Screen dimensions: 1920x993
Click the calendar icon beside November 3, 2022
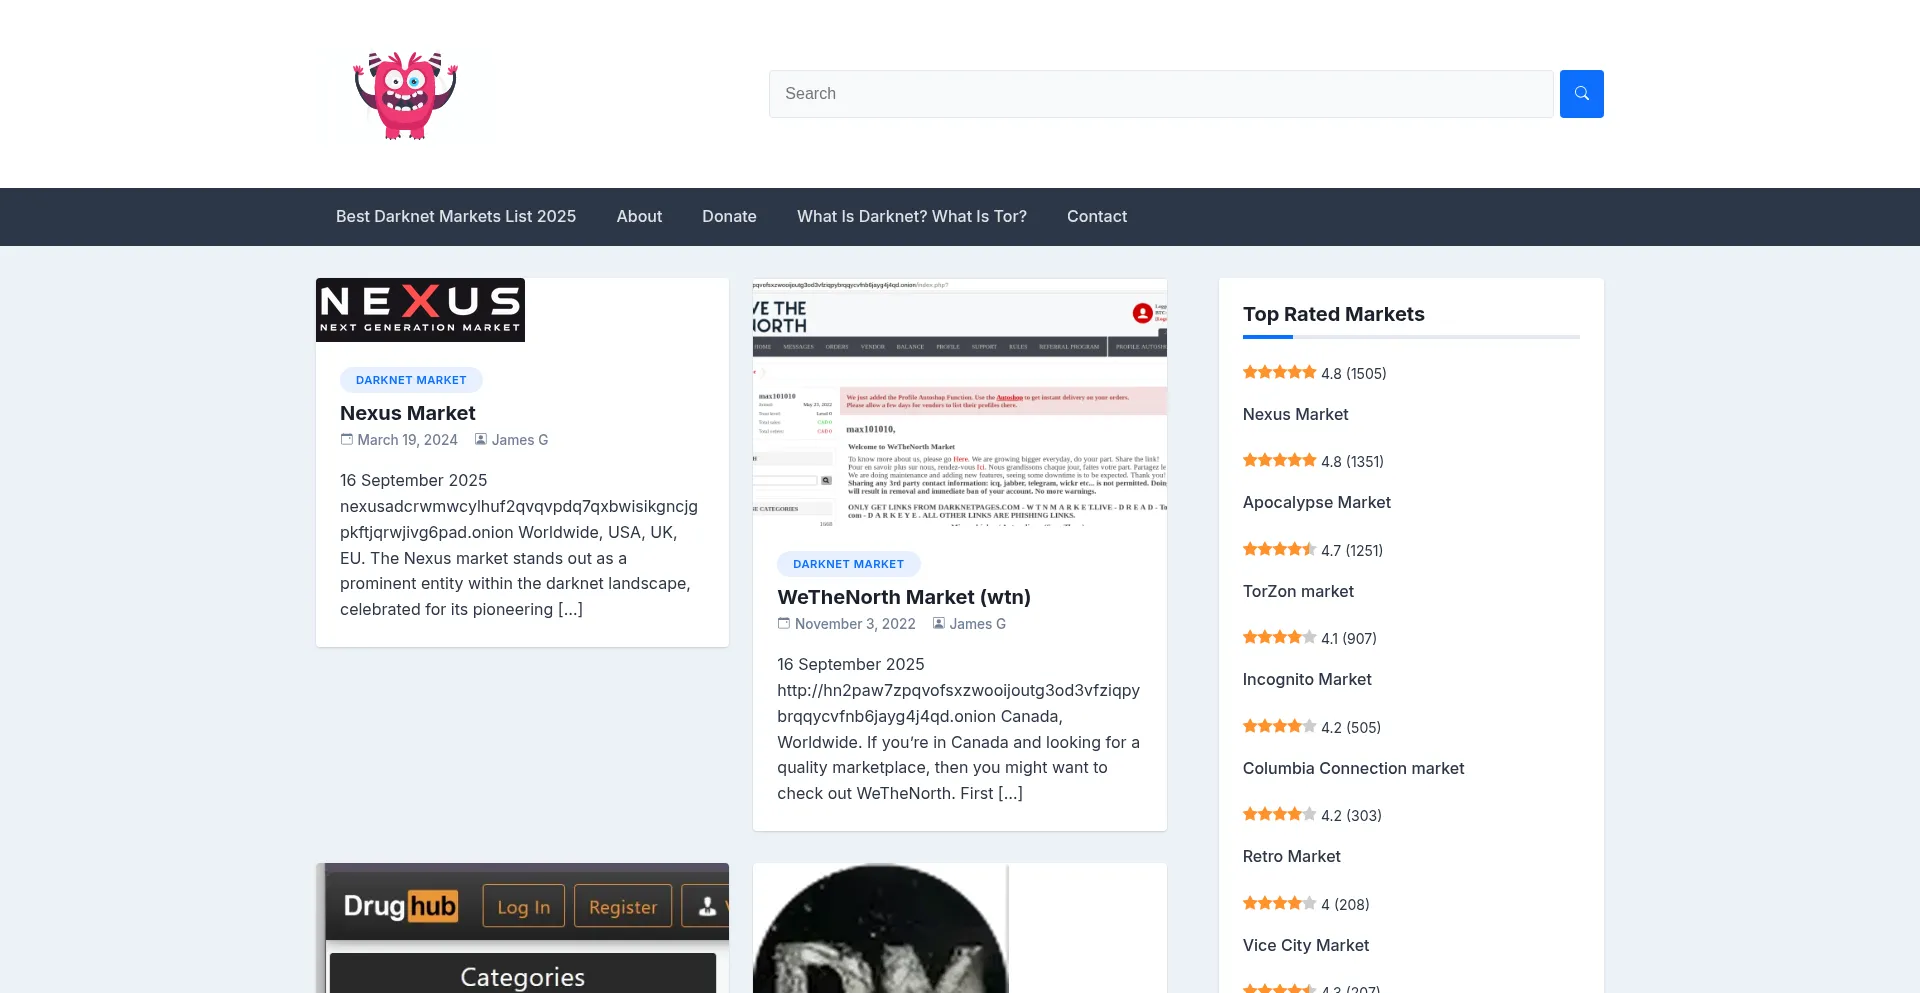point(784,624)
